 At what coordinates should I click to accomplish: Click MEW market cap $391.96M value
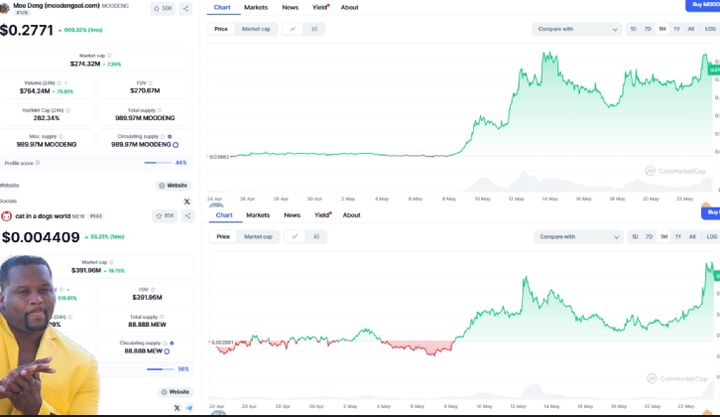tap(86, 270)
